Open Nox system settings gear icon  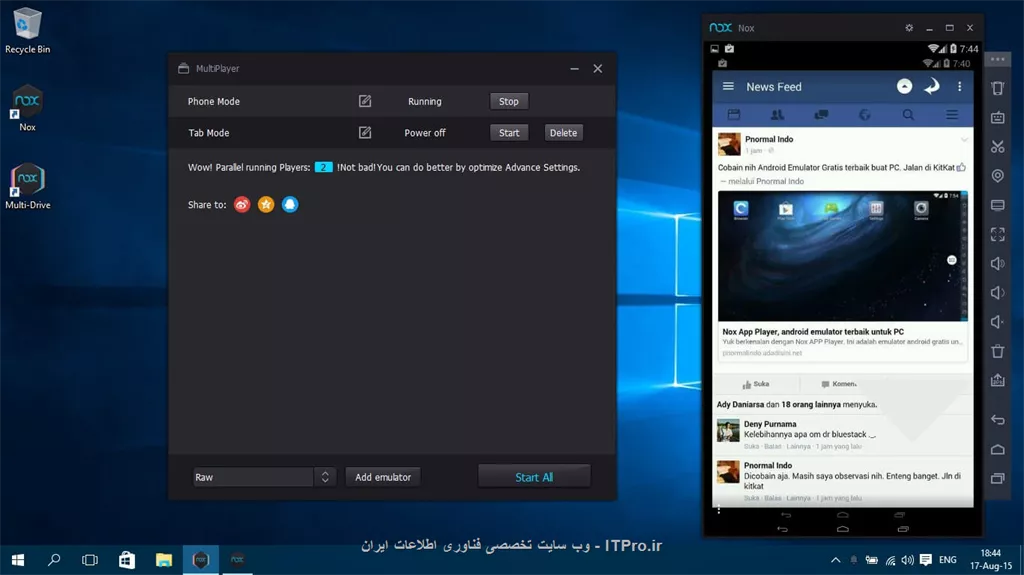click(x=909, y=28)
